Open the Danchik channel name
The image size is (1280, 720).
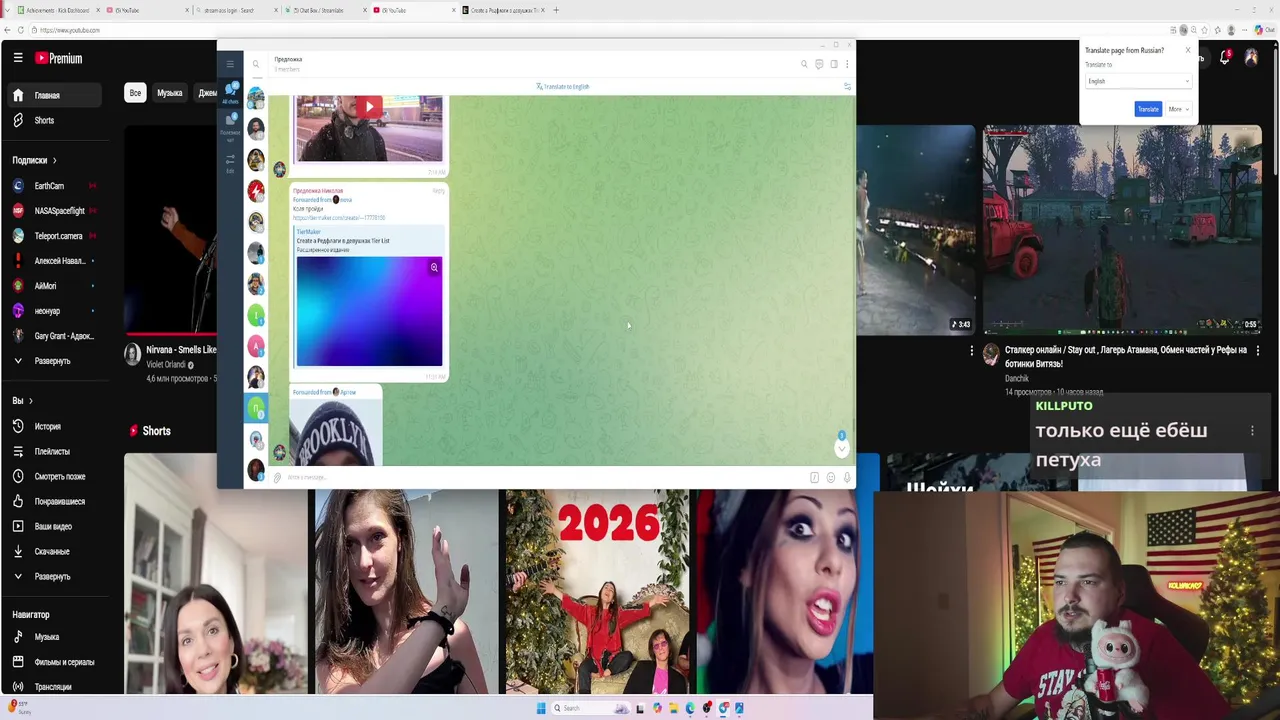(x=1017, y=379)
